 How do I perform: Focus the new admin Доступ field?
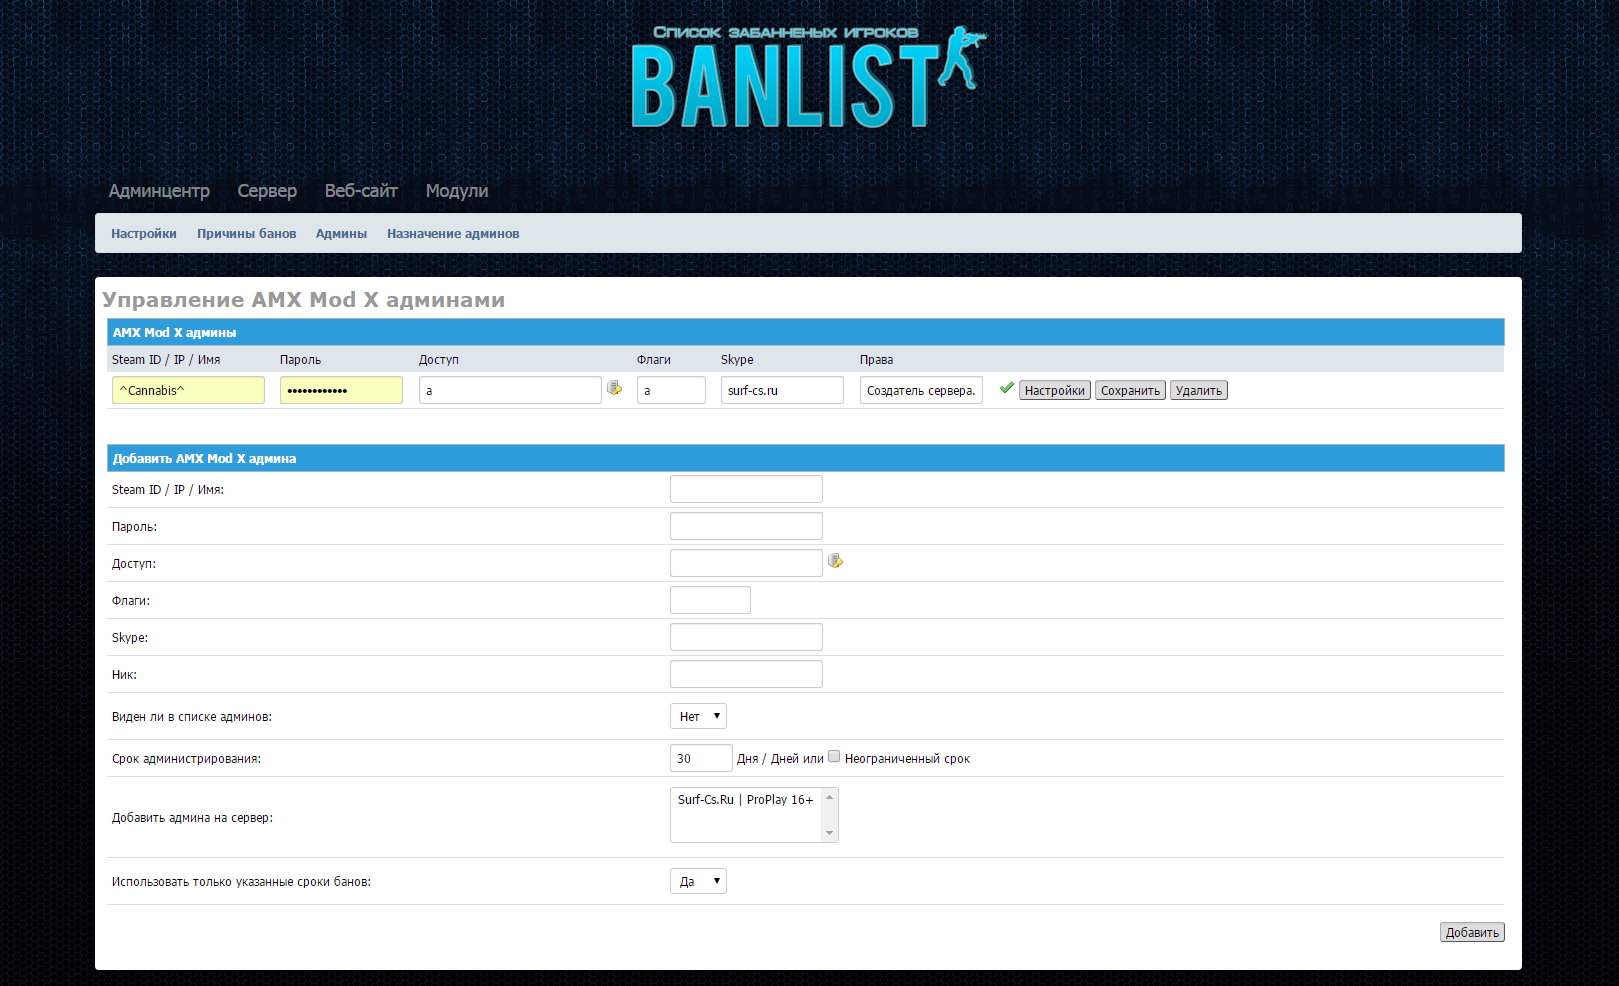746,563
